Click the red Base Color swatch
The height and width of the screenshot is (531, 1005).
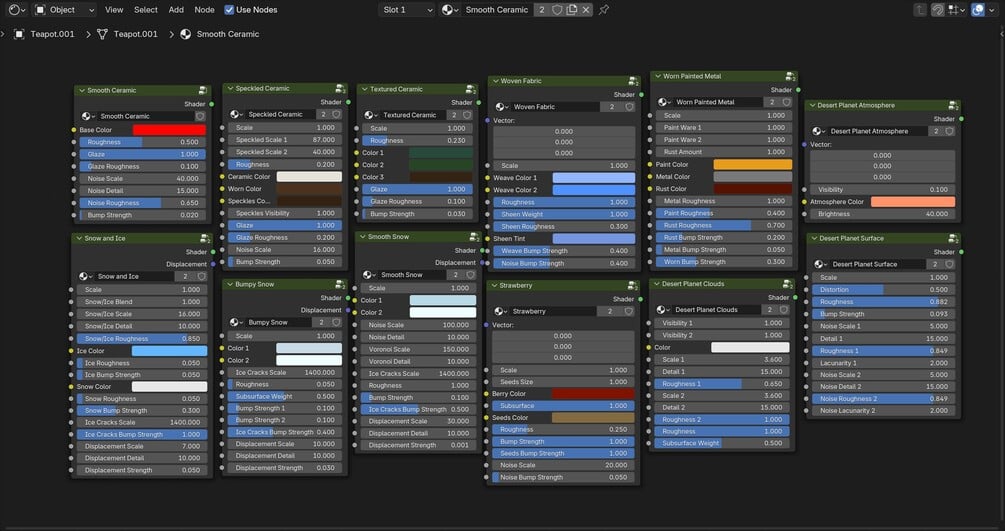[x=169, y=130]
